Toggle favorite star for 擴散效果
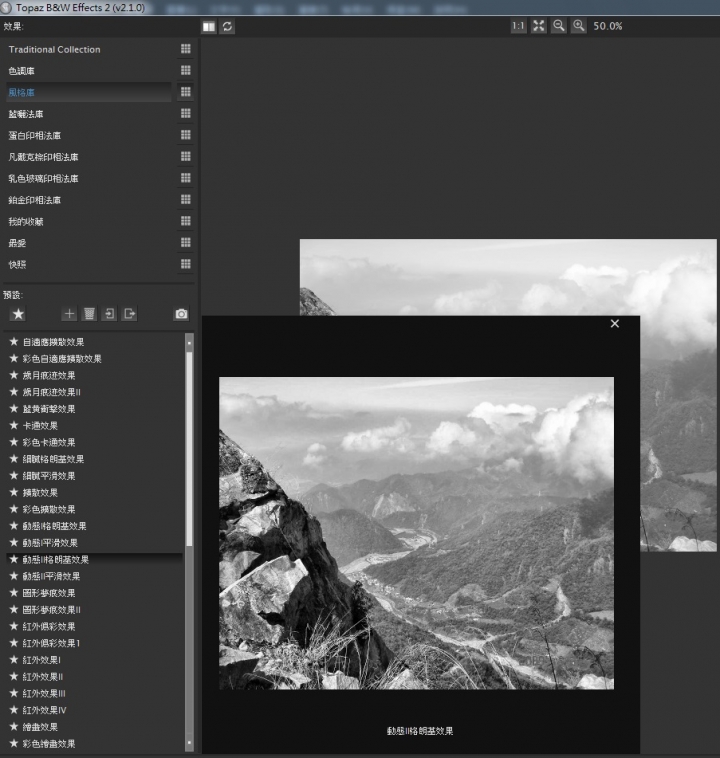The width and height of the screenshot is (720, 758). coord(14,493)
